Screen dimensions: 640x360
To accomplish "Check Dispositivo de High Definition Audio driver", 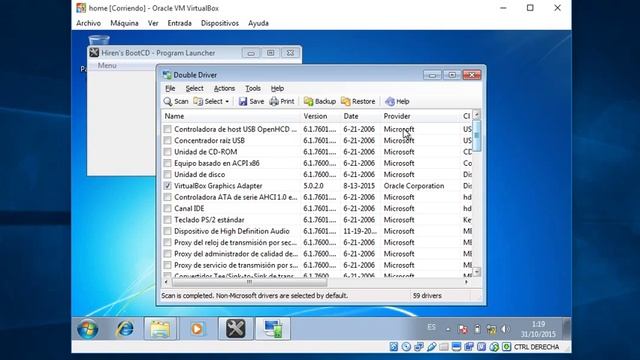I will coord(167,231).
